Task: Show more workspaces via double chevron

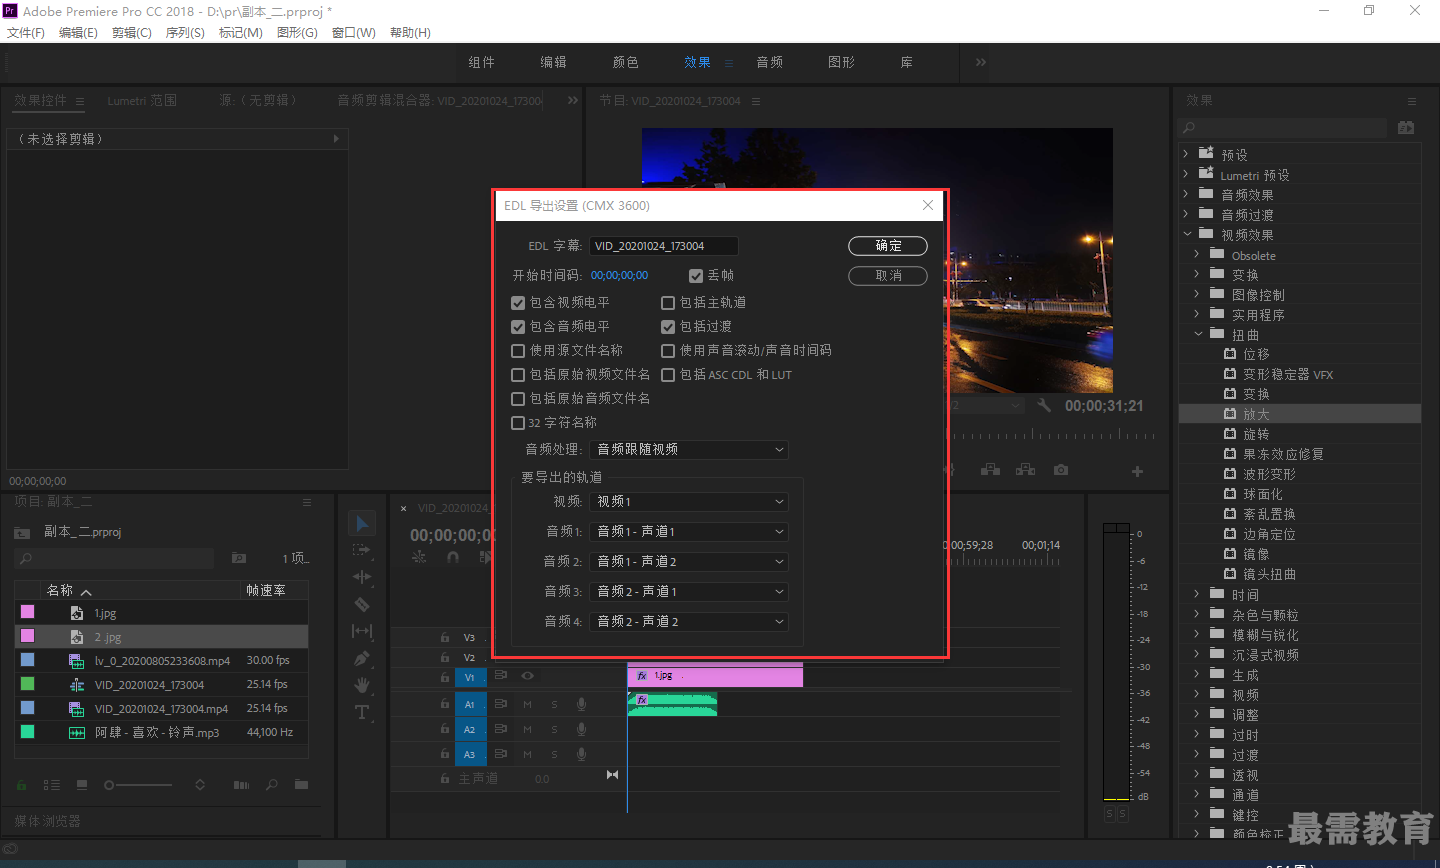Action: 981,62
